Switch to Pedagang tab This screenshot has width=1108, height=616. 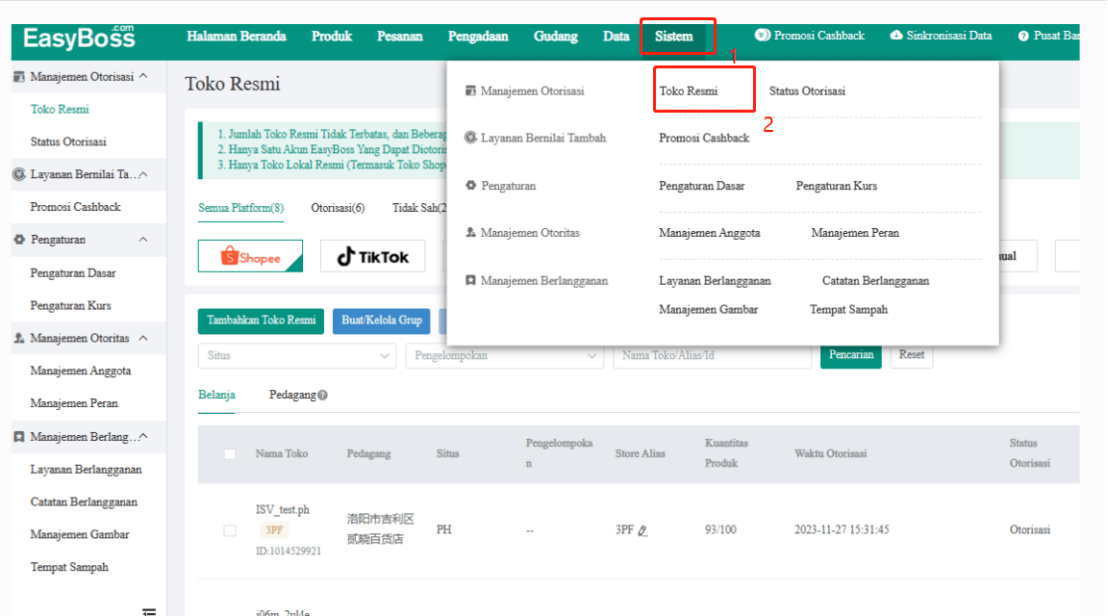click(292, 394)
